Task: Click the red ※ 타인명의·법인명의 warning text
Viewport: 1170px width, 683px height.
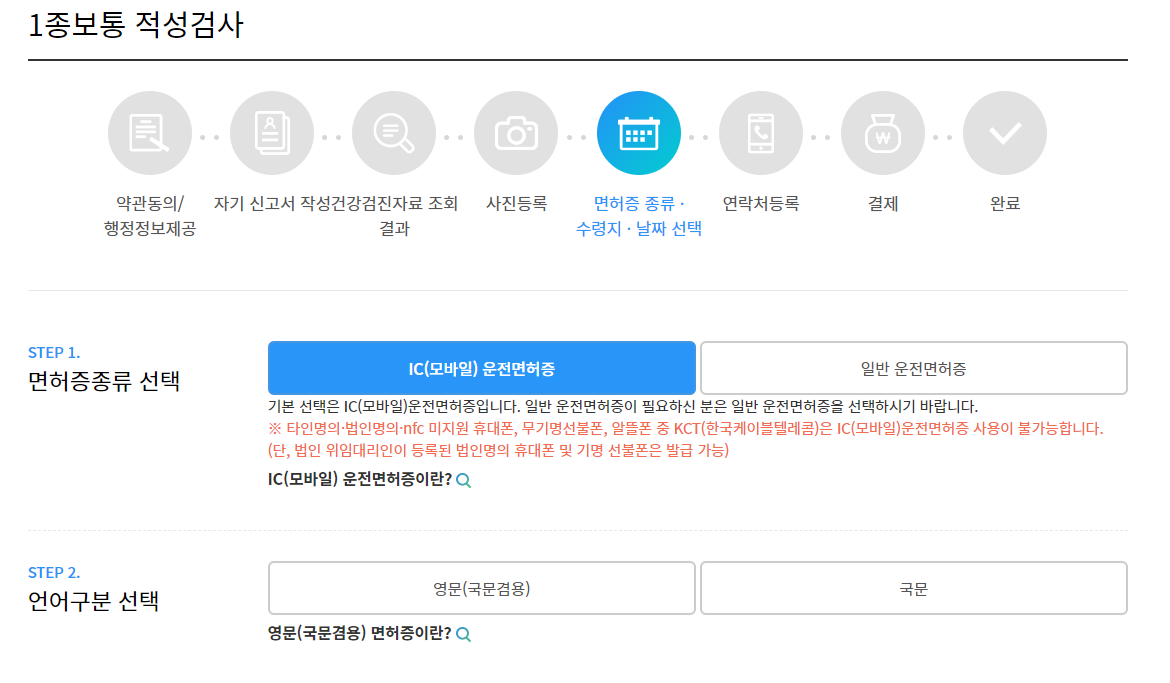Action: [685, 428]
